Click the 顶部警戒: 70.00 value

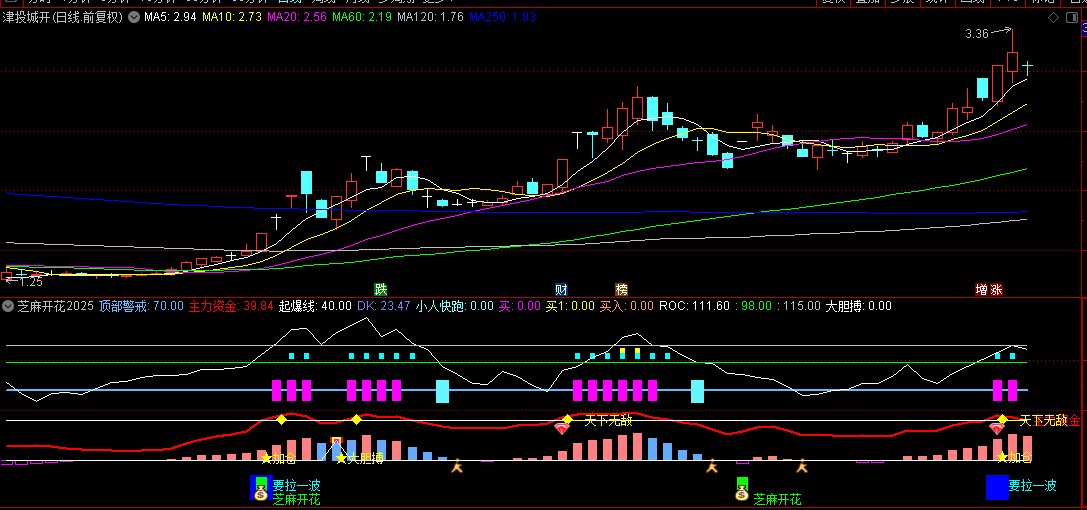click(141, 306)
